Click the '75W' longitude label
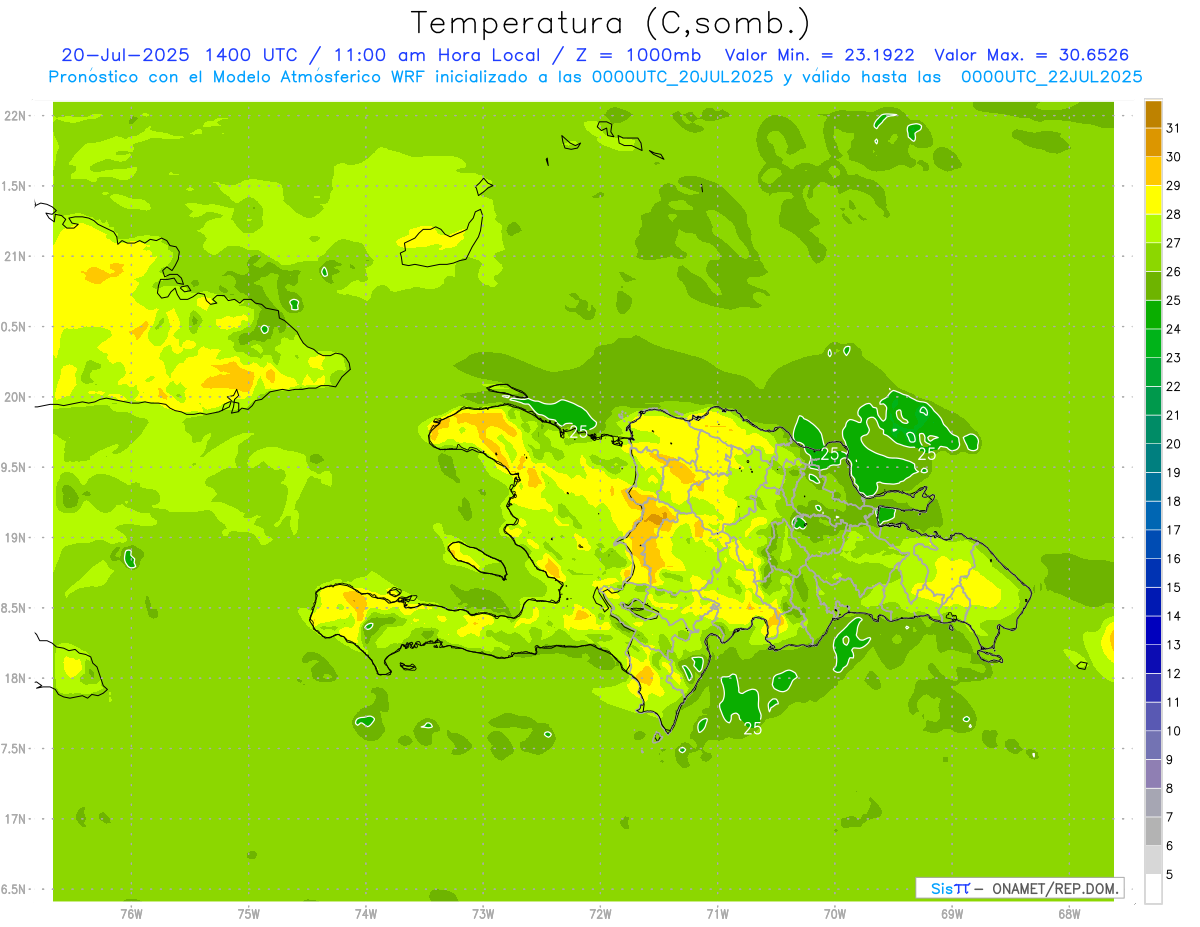 pyautogui.click(x=248, y=914)
